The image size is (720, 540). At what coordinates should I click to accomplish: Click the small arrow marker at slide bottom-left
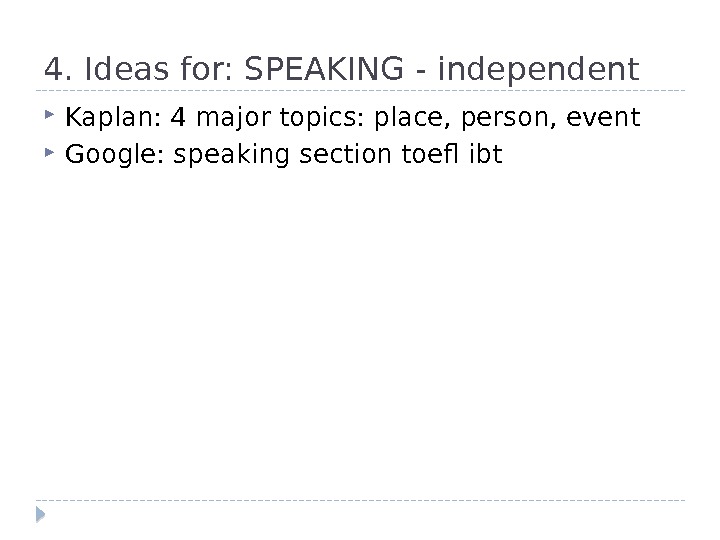point(40,516)
